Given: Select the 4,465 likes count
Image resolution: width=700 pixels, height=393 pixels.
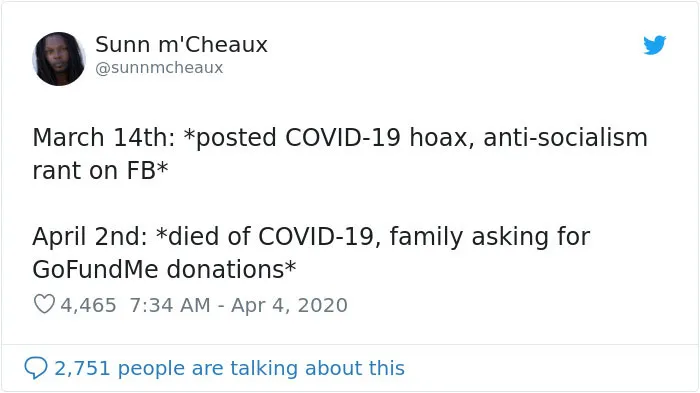Looking at the screenshot, I should click(88, 305).
